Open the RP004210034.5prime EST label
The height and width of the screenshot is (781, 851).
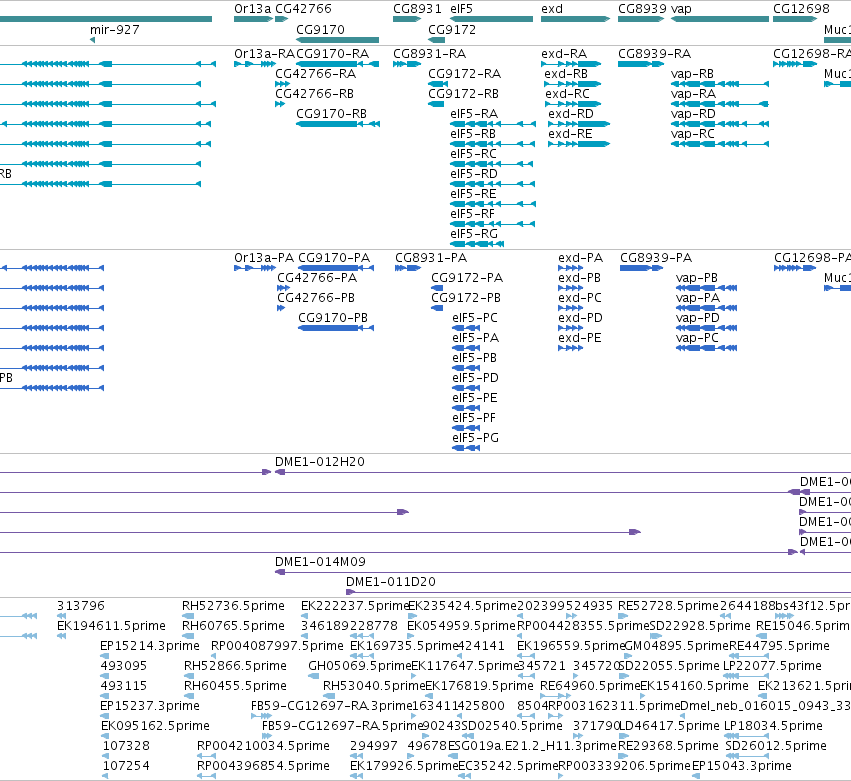point(263,746)
